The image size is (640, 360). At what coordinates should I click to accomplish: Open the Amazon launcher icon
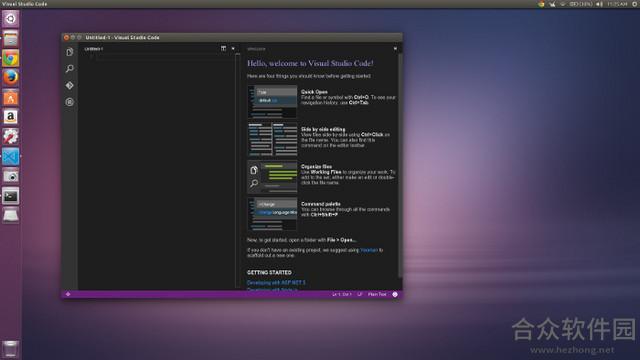pyautogui.click(x=11, y=117)
